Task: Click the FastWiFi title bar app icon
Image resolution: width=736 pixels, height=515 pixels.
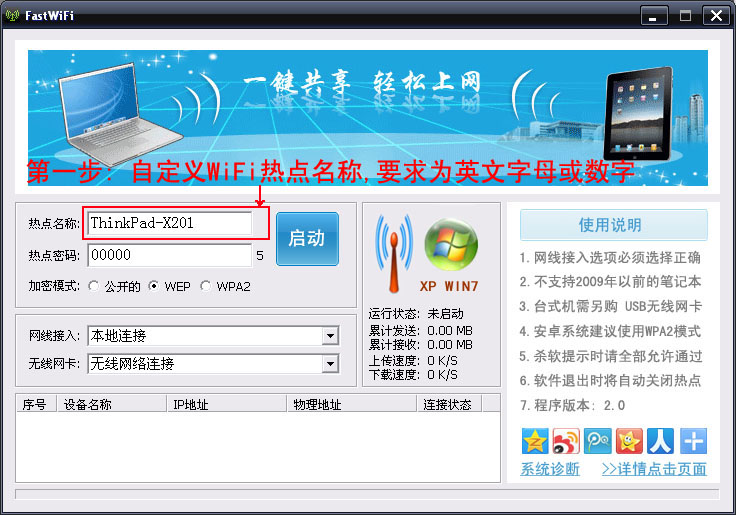Action: point(12,15)
